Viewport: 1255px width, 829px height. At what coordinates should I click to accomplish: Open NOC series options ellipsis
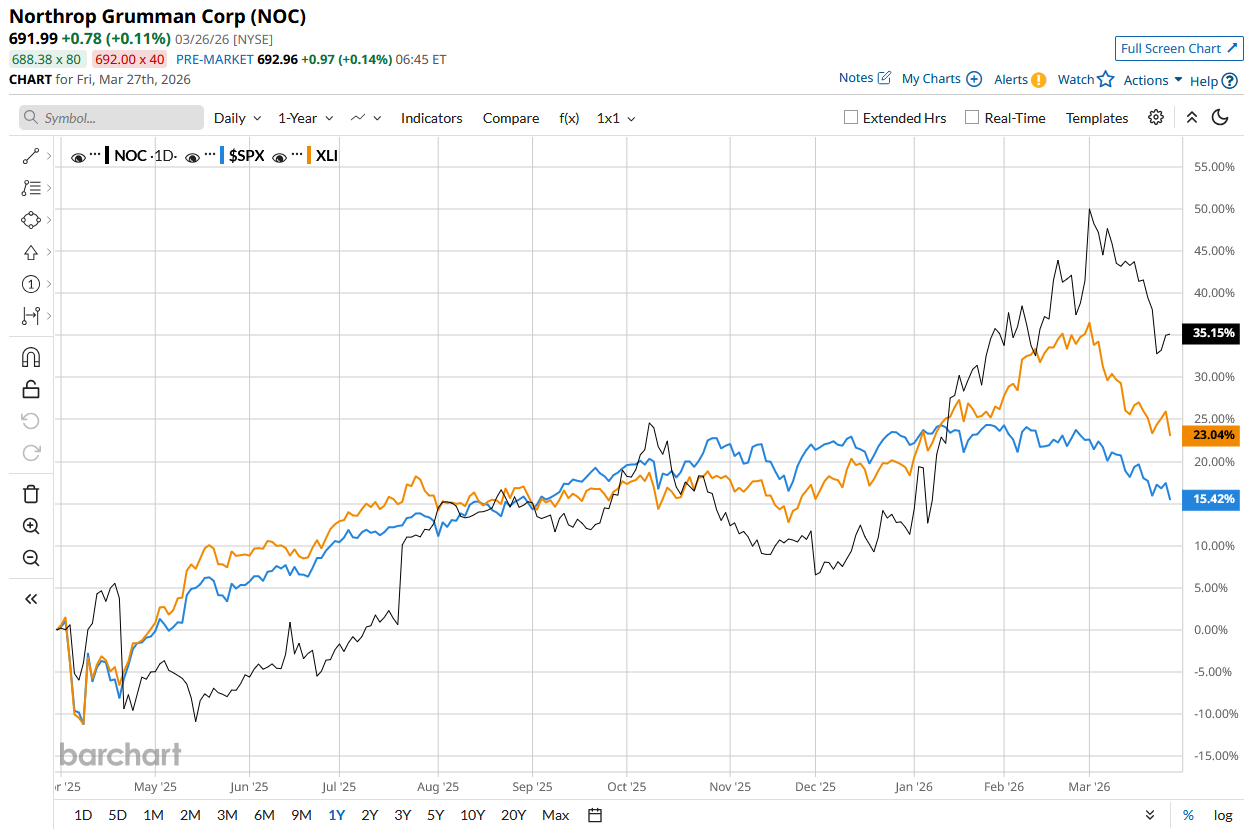pyautogui.click(x=95, y=156)
